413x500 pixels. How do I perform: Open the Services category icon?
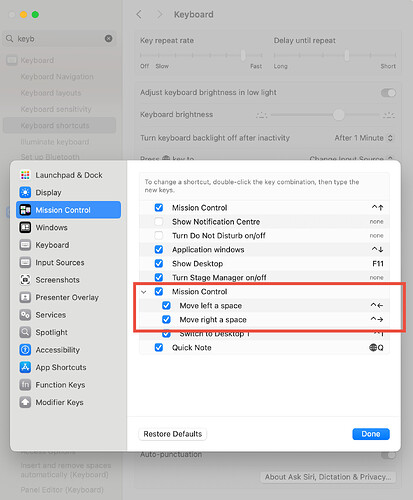[x=25, y=315]
